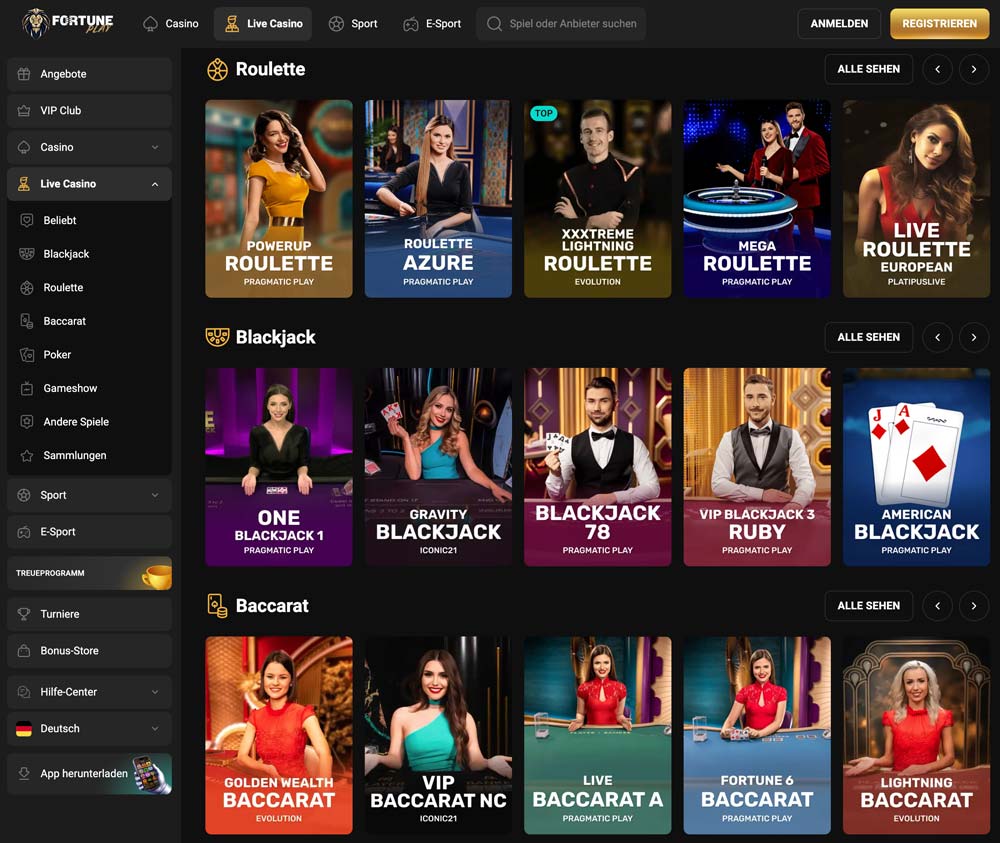The width and height of the screenshot is (1000, 843).
Task: Click the Baccarat cards icon in sidebar
Action: tap(27, 321)
